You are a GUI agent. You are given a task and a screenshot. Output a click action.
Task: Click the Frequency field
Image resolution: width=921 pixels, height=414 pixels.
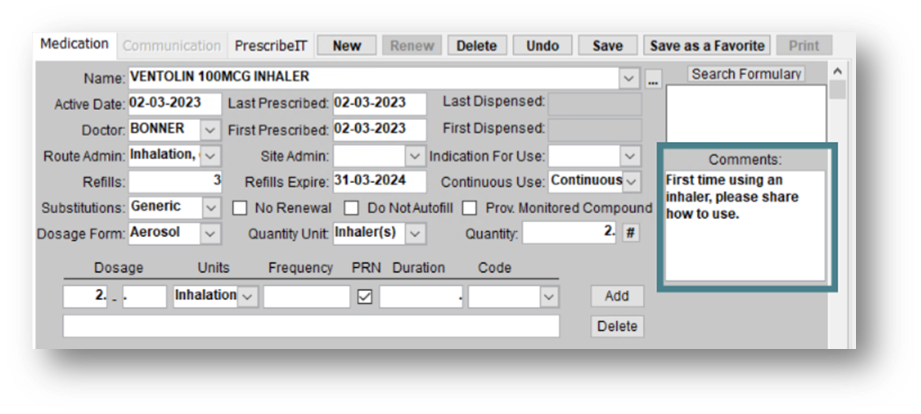tap(307, 297)
